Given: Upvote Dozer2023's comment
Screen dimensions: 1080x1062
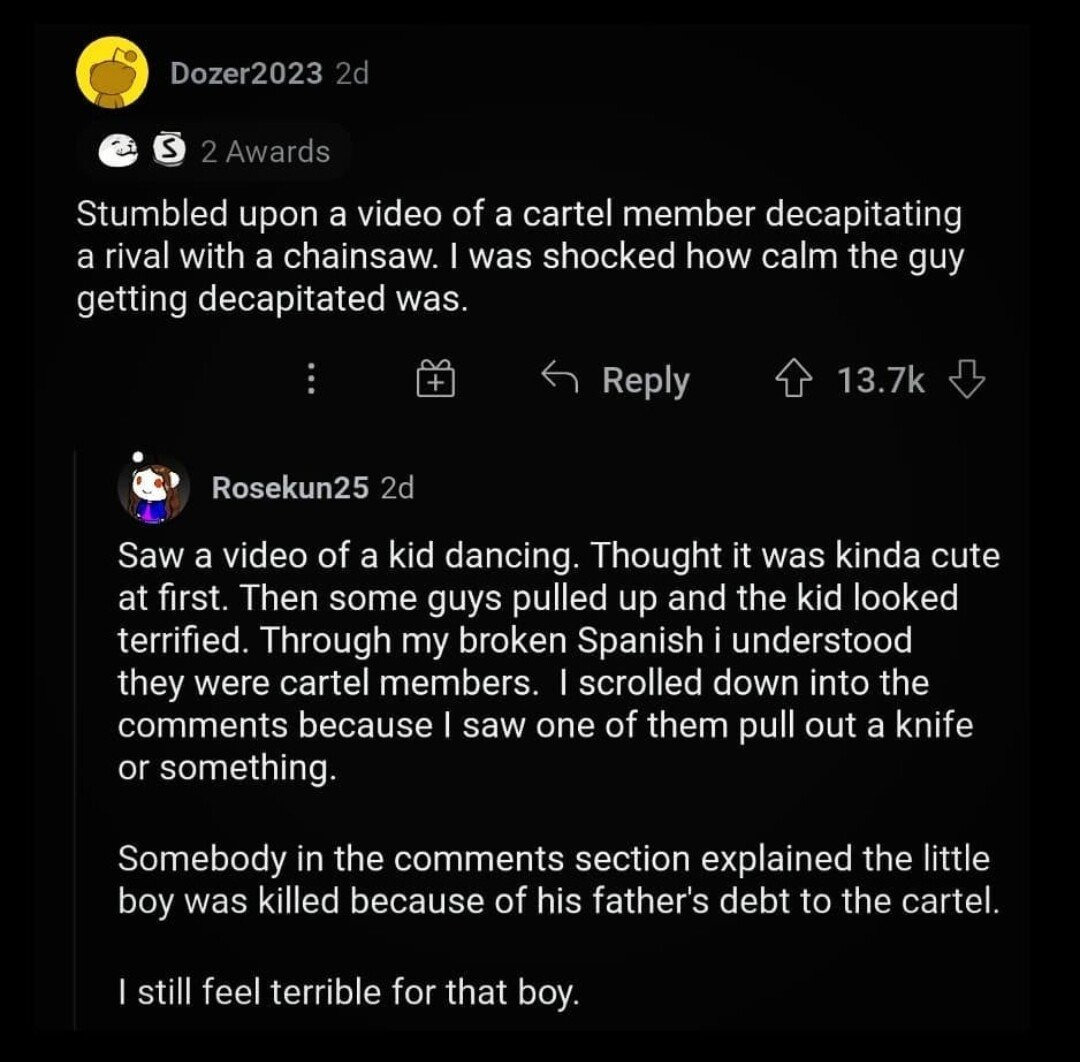Looking at the screenshot, I should click(x=791, y=380).
